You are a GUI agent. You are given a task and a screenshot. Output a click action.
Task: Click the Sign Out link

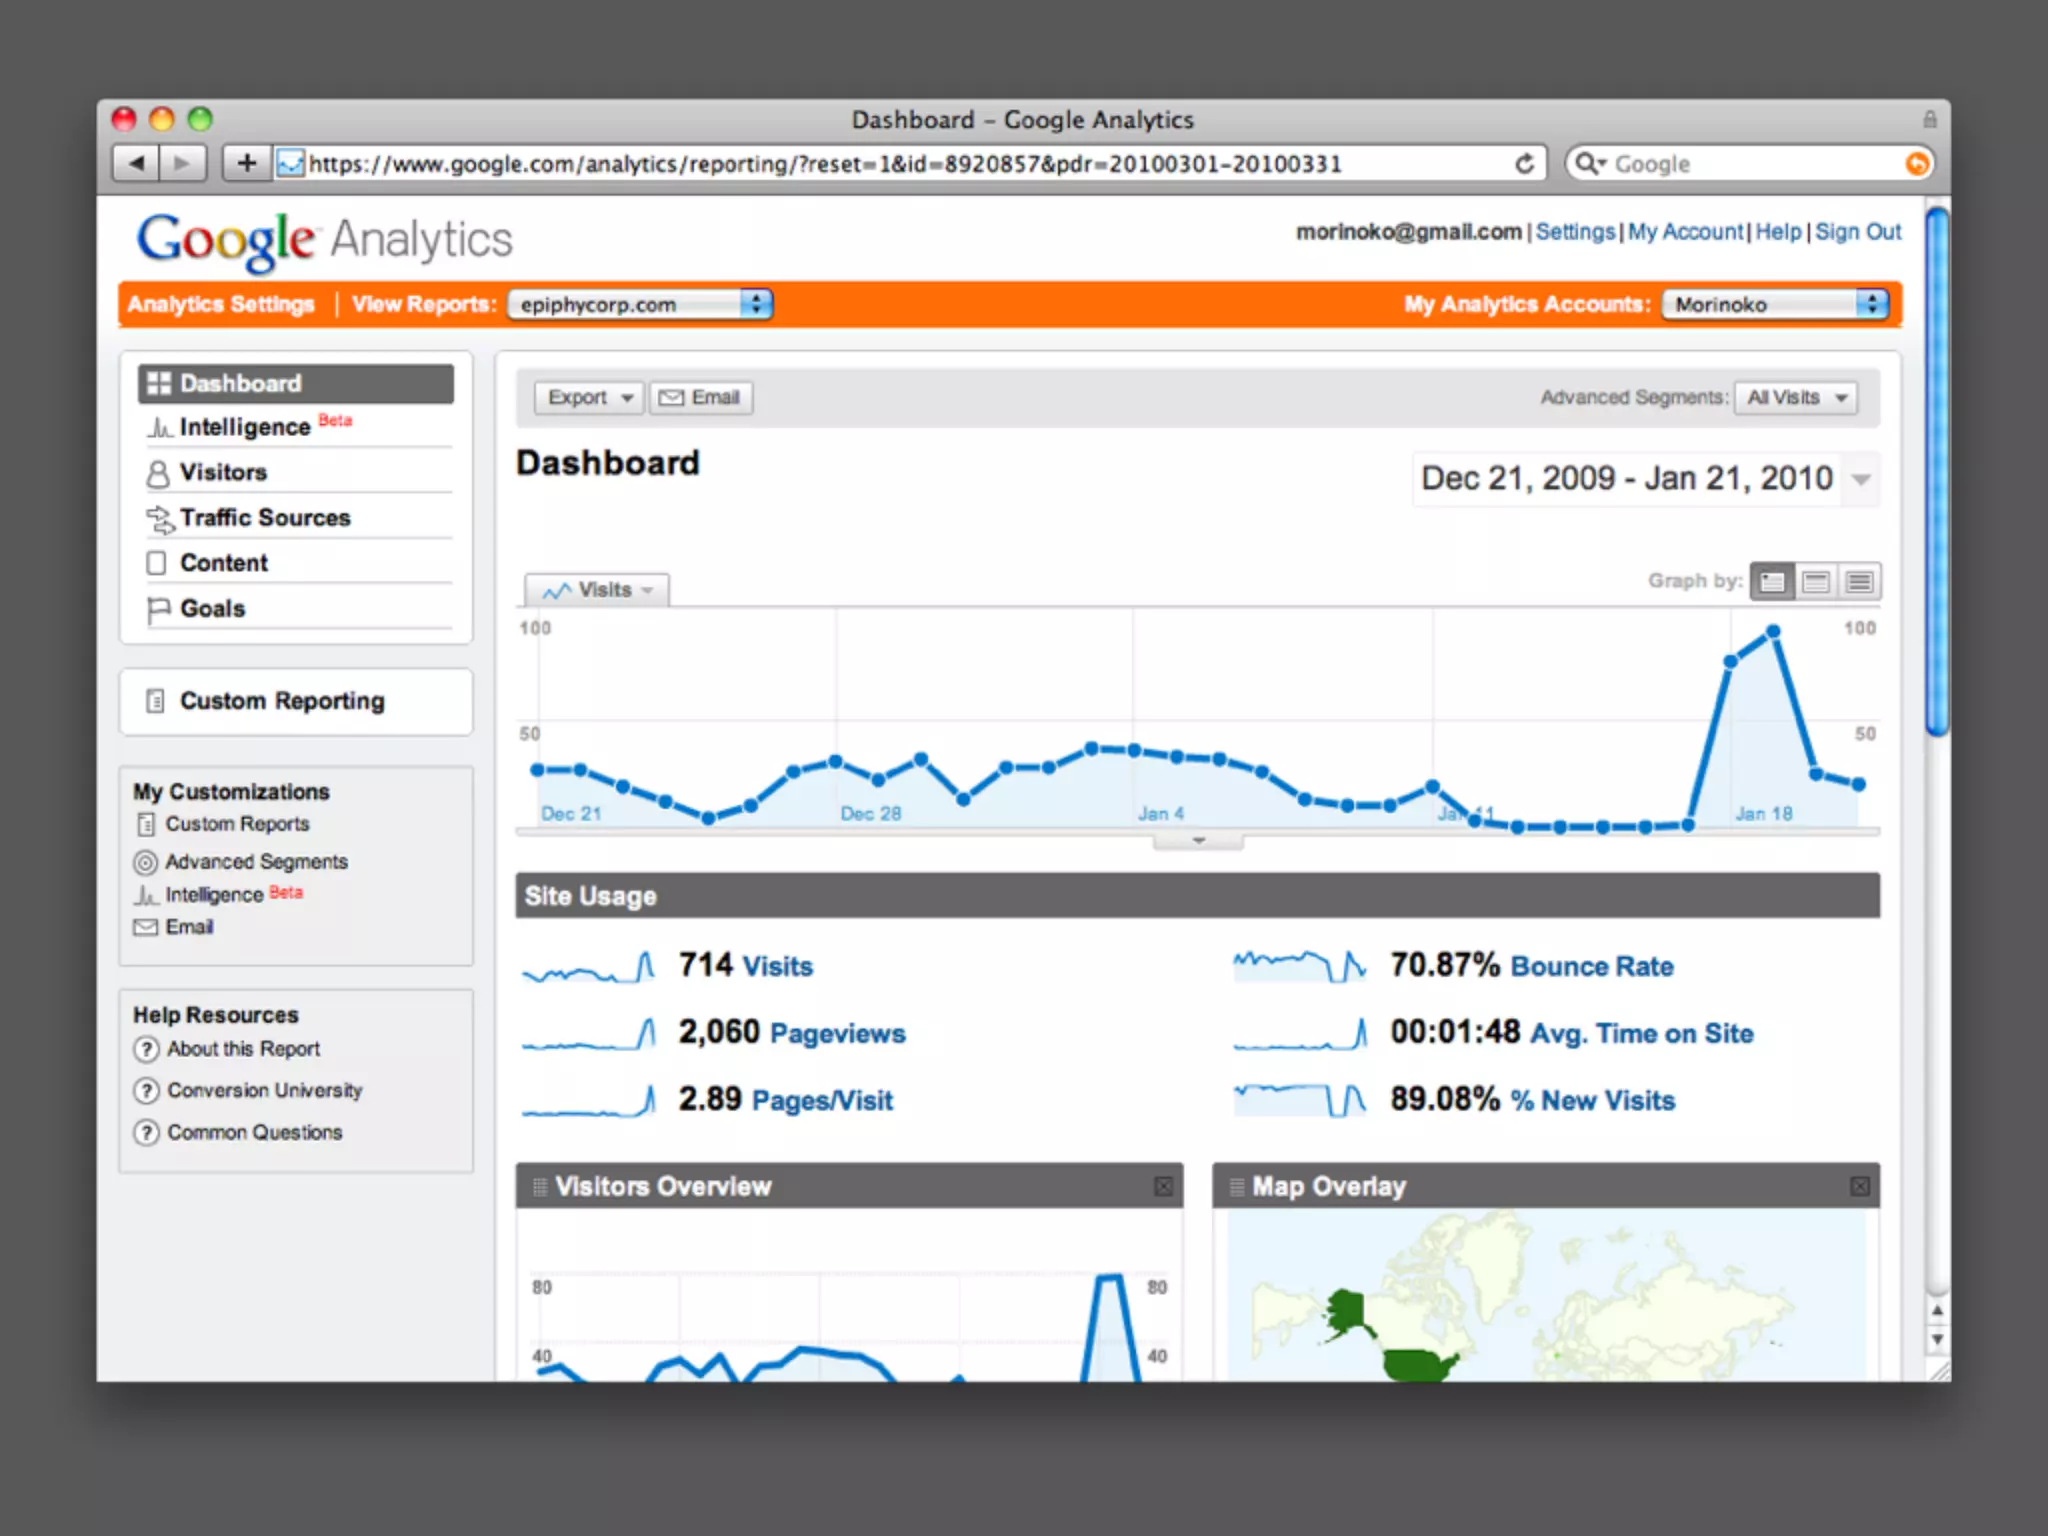1857,232
